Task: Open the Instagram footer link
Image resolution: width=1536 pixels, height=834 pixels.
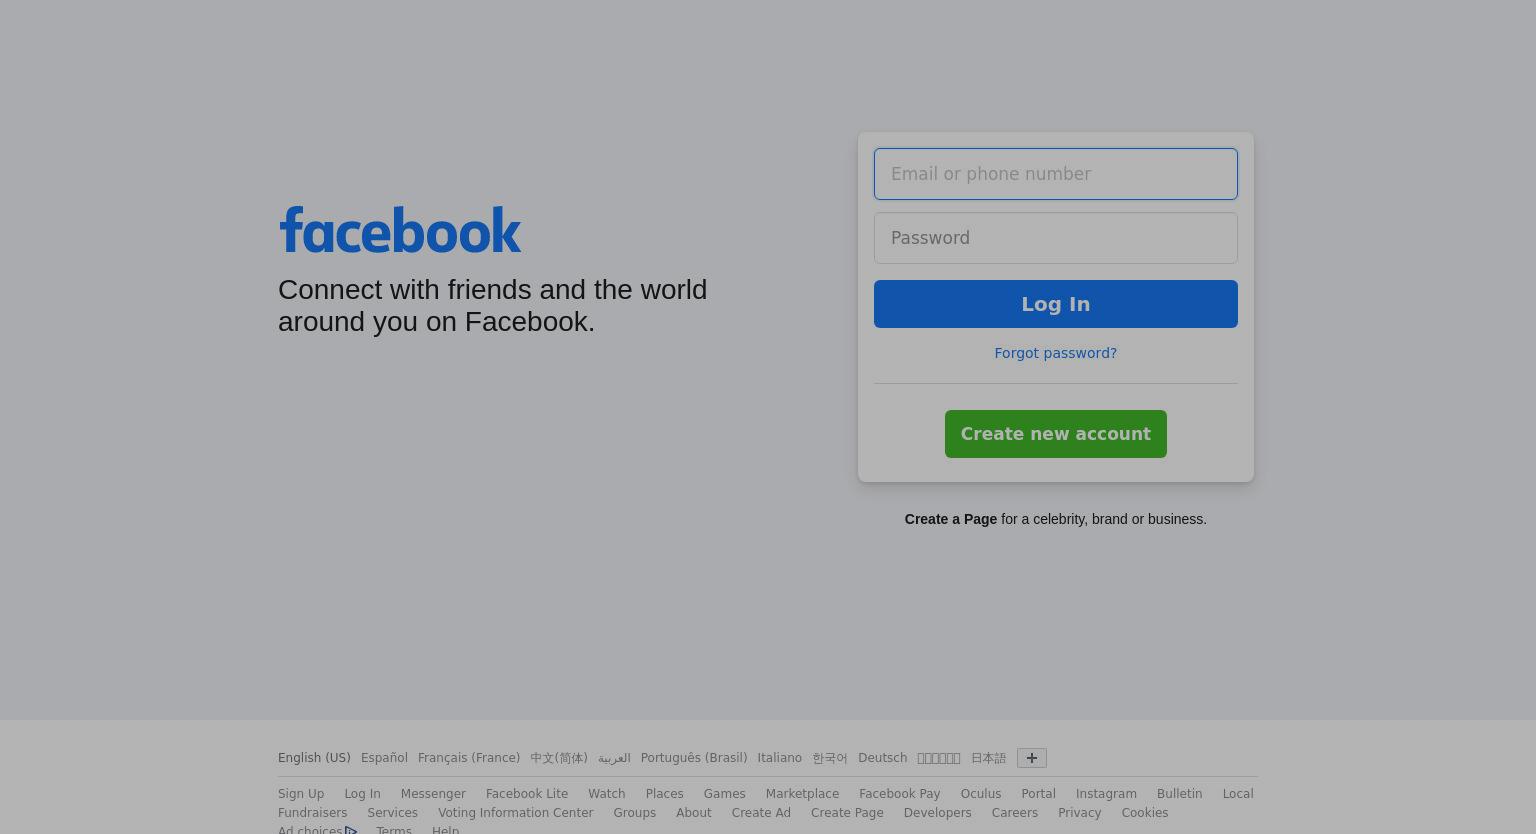Action: pyautogui.click(x=1106, y=794)
